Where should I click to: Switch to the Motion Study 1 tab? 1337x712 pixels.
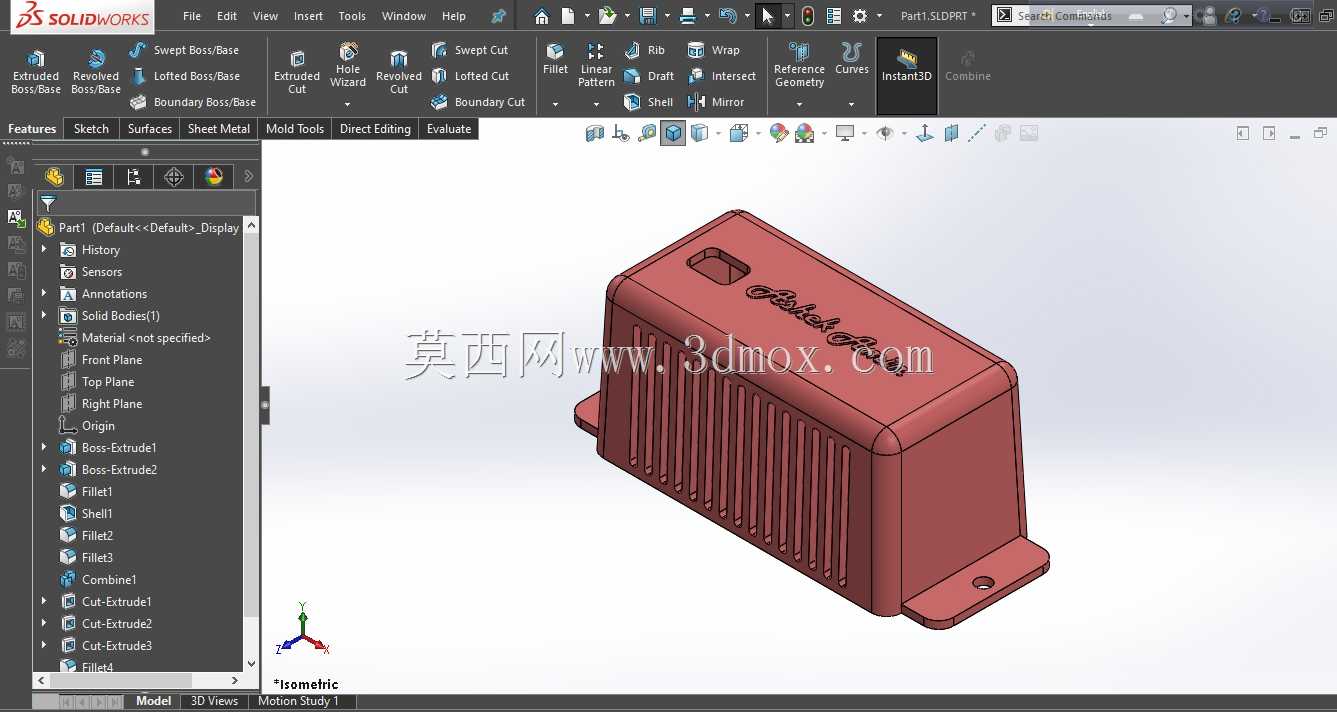(298, 701)
